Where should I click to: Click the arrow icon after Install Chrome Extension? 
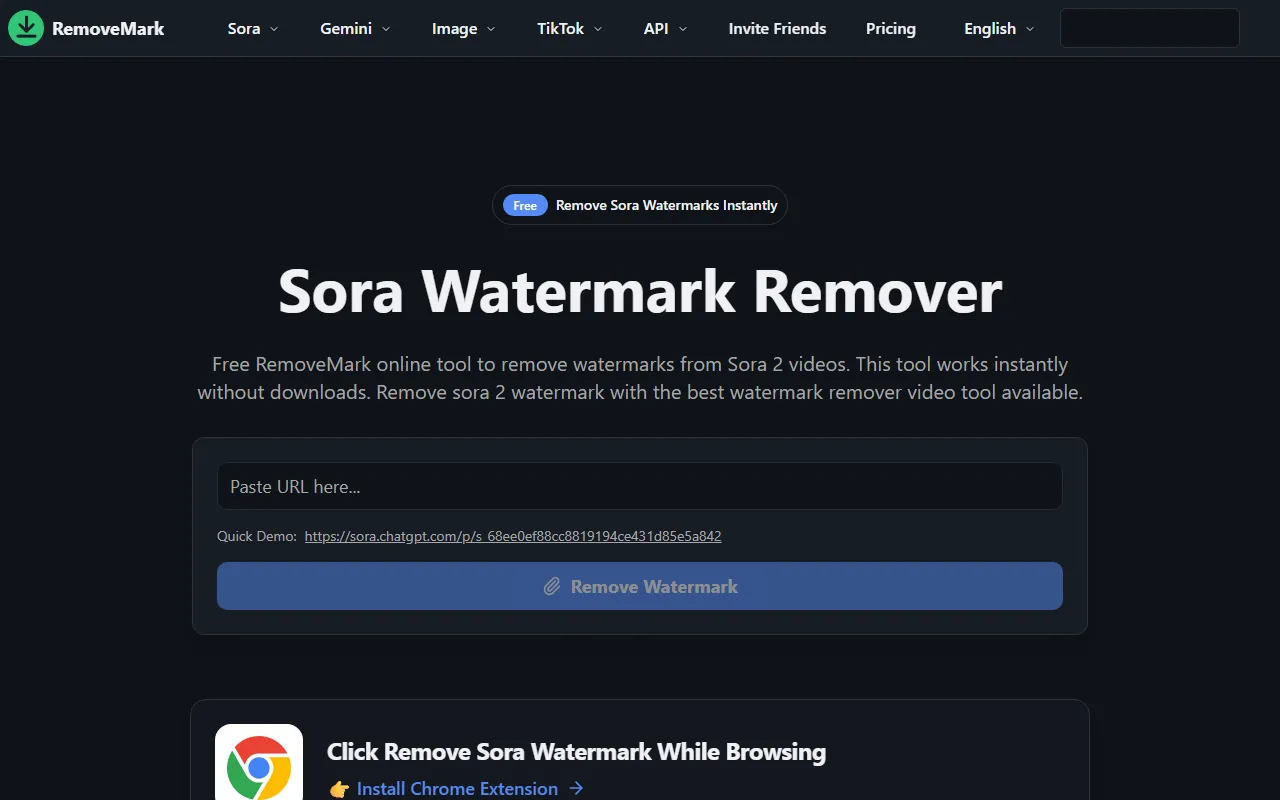576,789
